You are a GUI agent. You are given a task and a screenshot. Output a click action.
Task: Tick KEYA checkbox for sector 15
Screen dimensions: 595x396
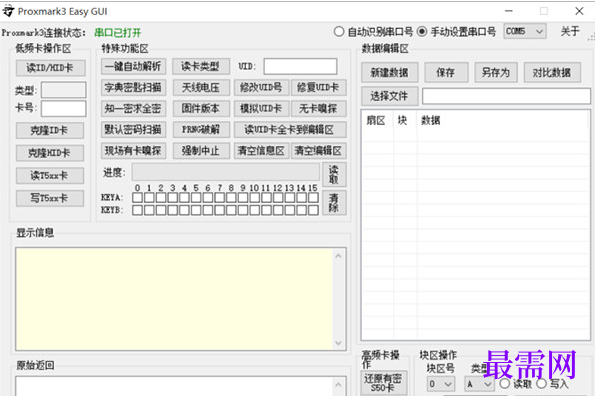coord(313,198)
